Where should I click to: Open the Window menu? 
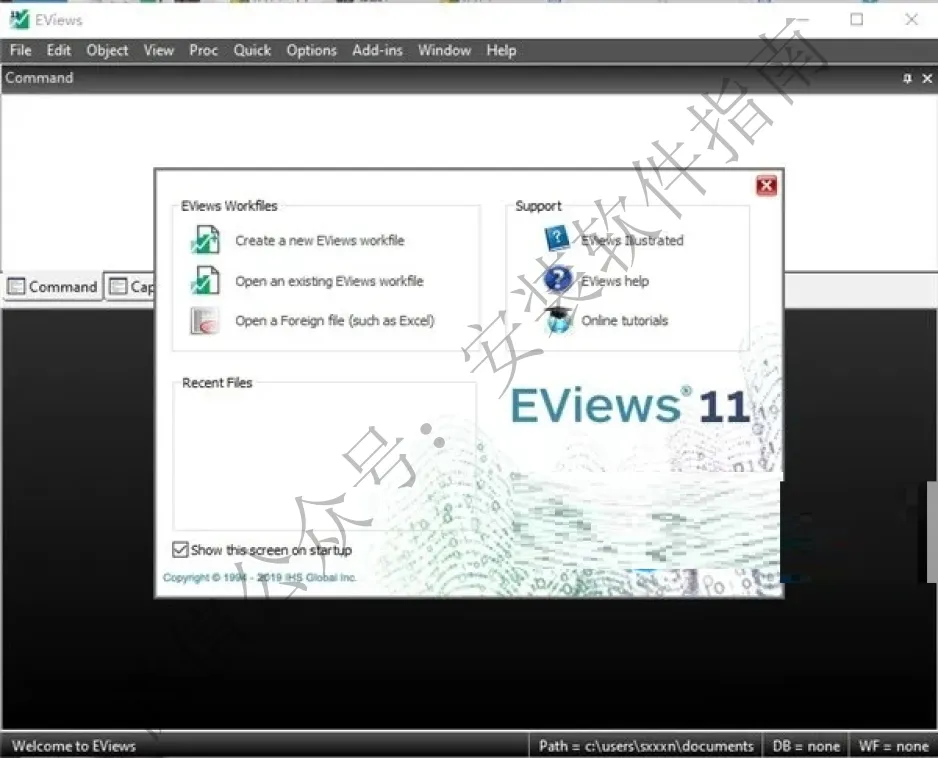[x=444, y=50]
